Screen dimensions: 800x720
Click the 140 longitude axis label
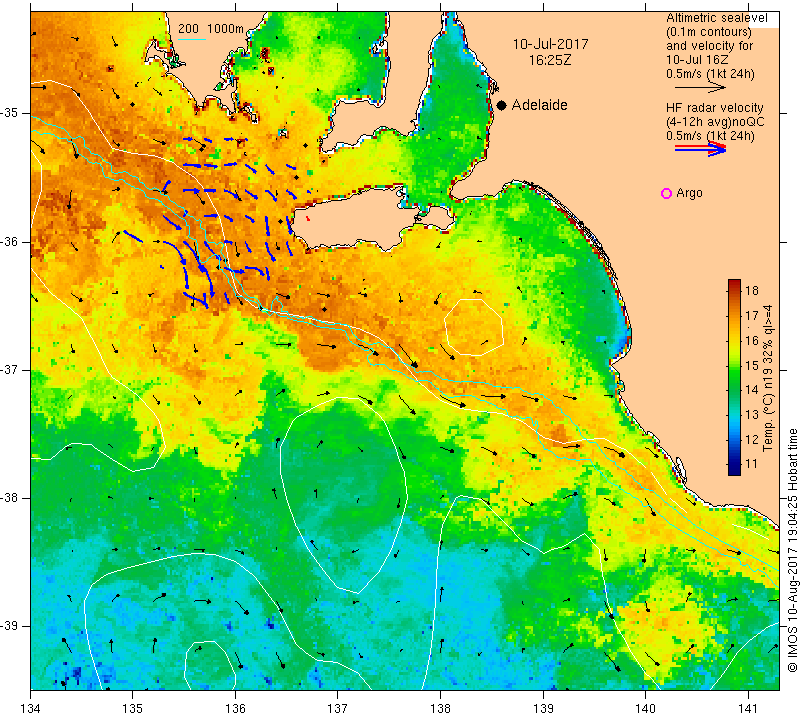coord(645,709)
